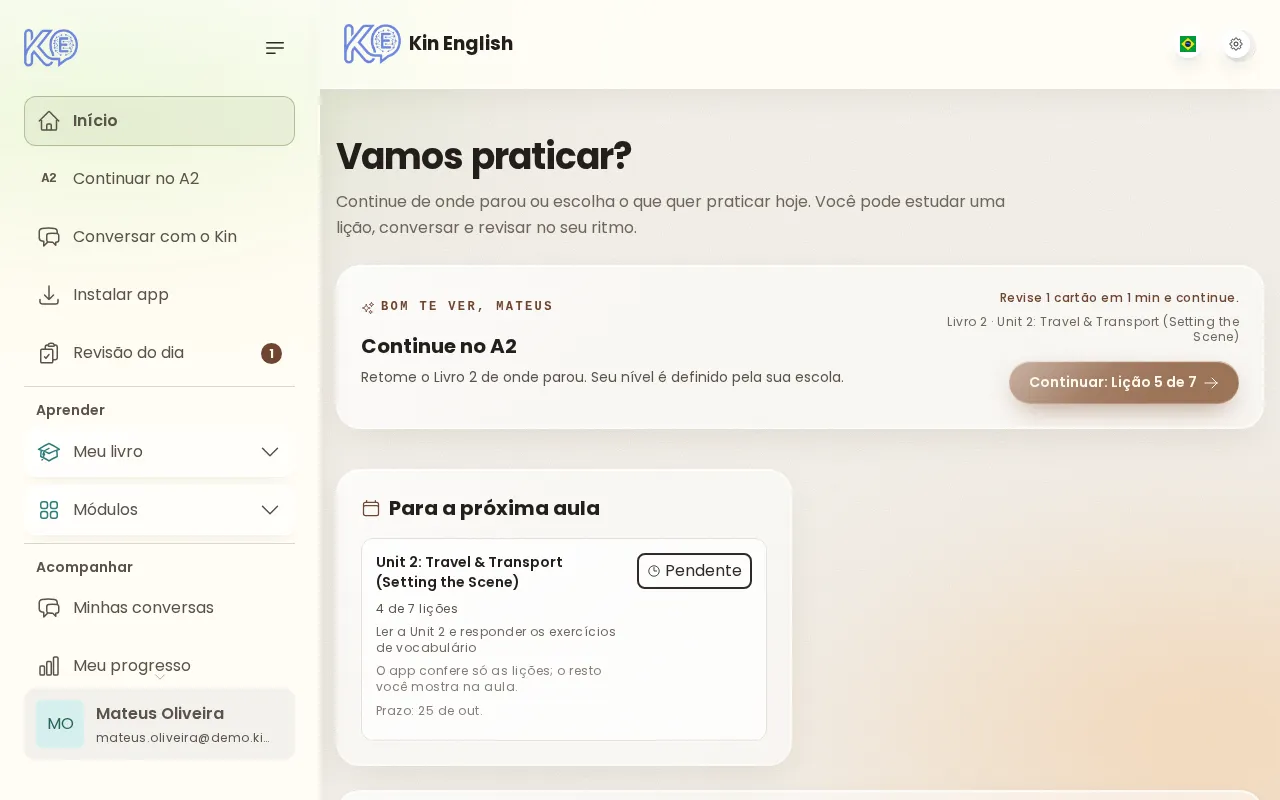
Task: Click the small down chevron above the profile
Action: 159,677
